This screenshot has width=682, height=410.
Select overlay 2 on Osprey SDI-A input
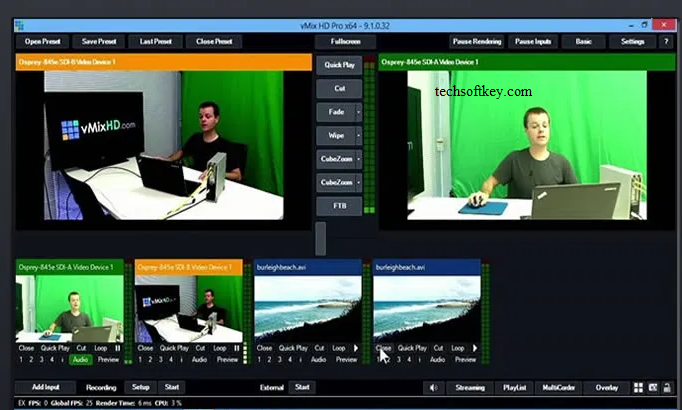(31, 360)
